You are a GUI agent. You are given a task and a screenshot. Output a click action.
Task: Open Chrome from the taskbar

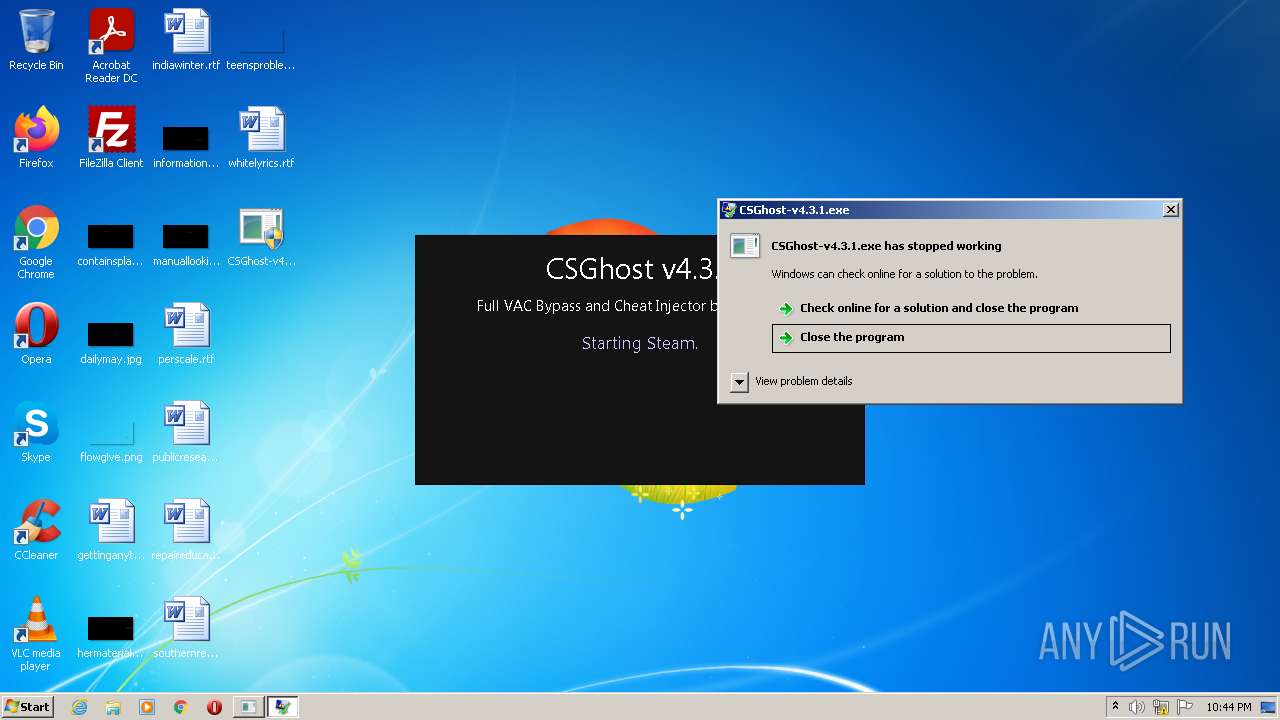tap(181, 707)
